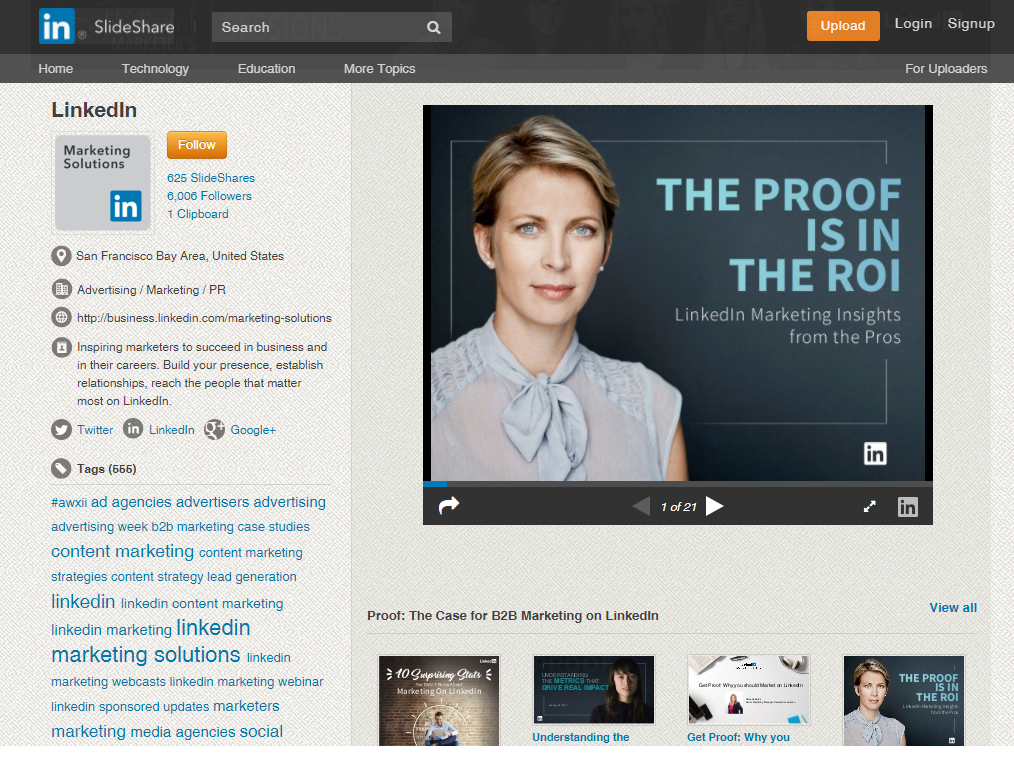Open the Technology menu item
The height and width of the screenshot is (776, 1014).
pos(155,69)
